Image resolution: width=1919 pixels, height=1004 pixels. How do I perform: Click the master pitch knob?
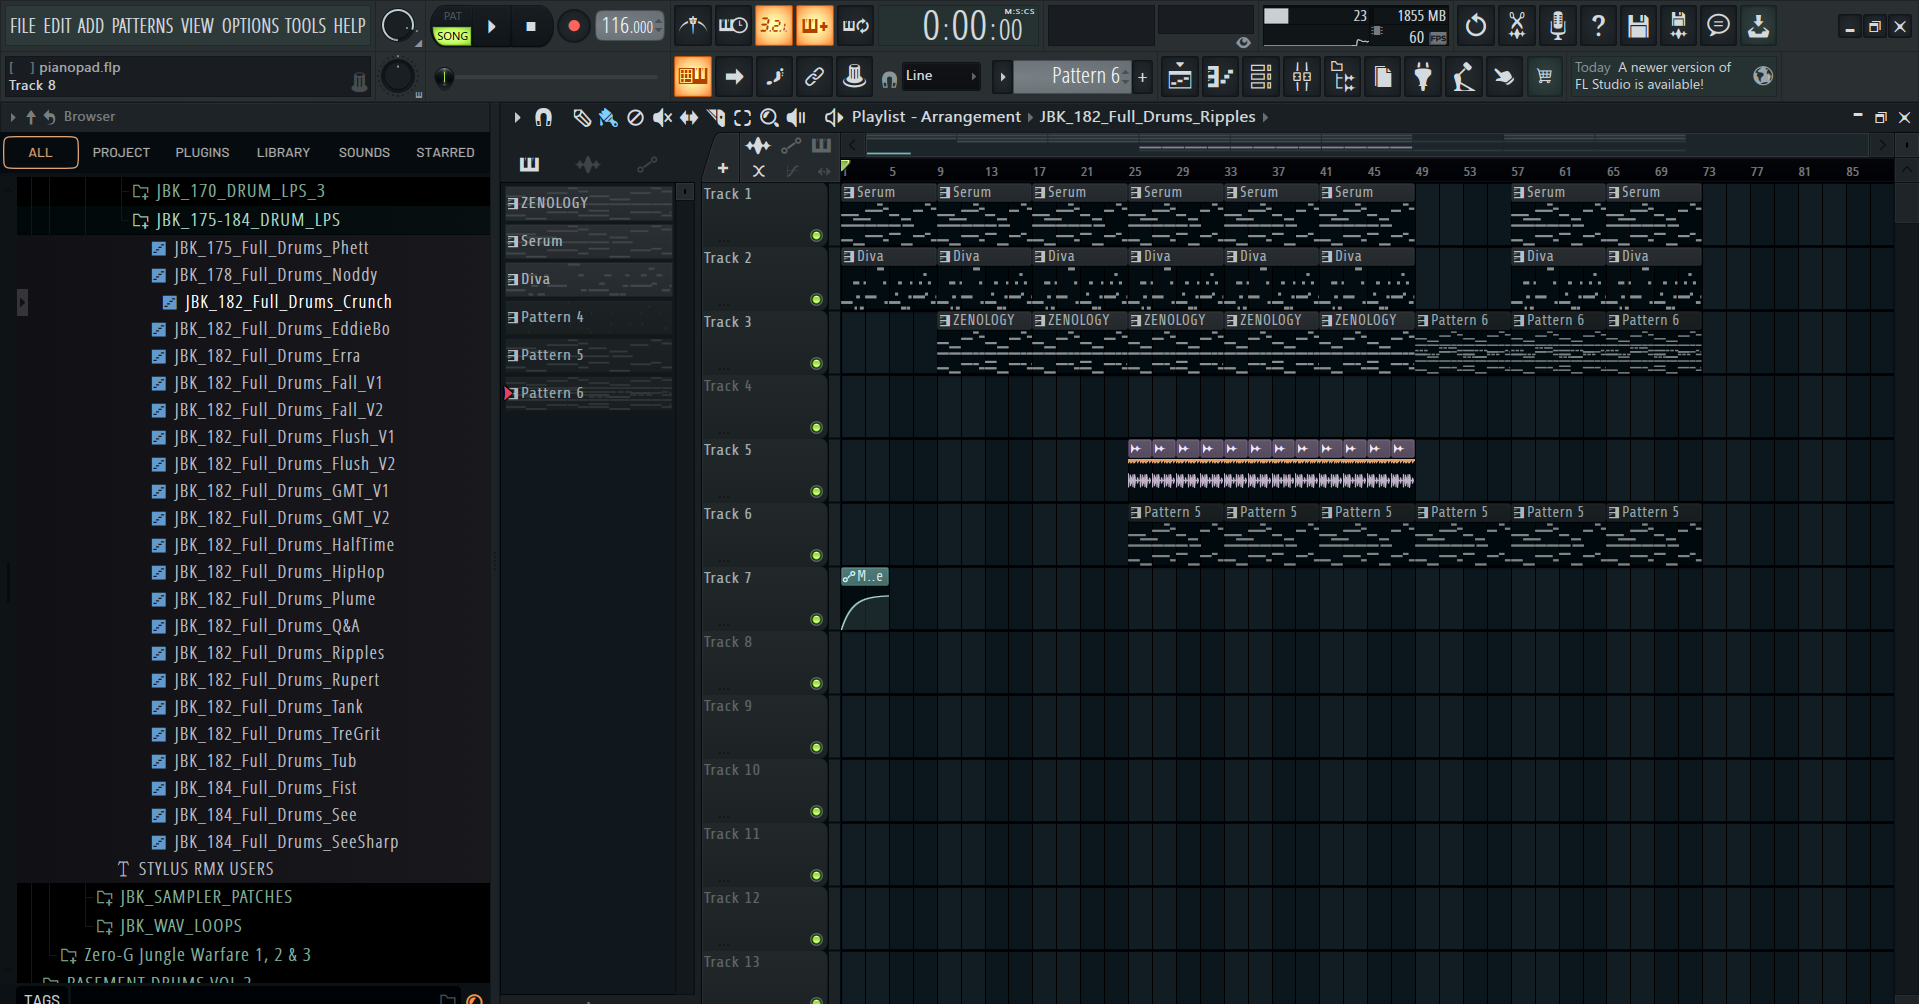coord(398,76)
